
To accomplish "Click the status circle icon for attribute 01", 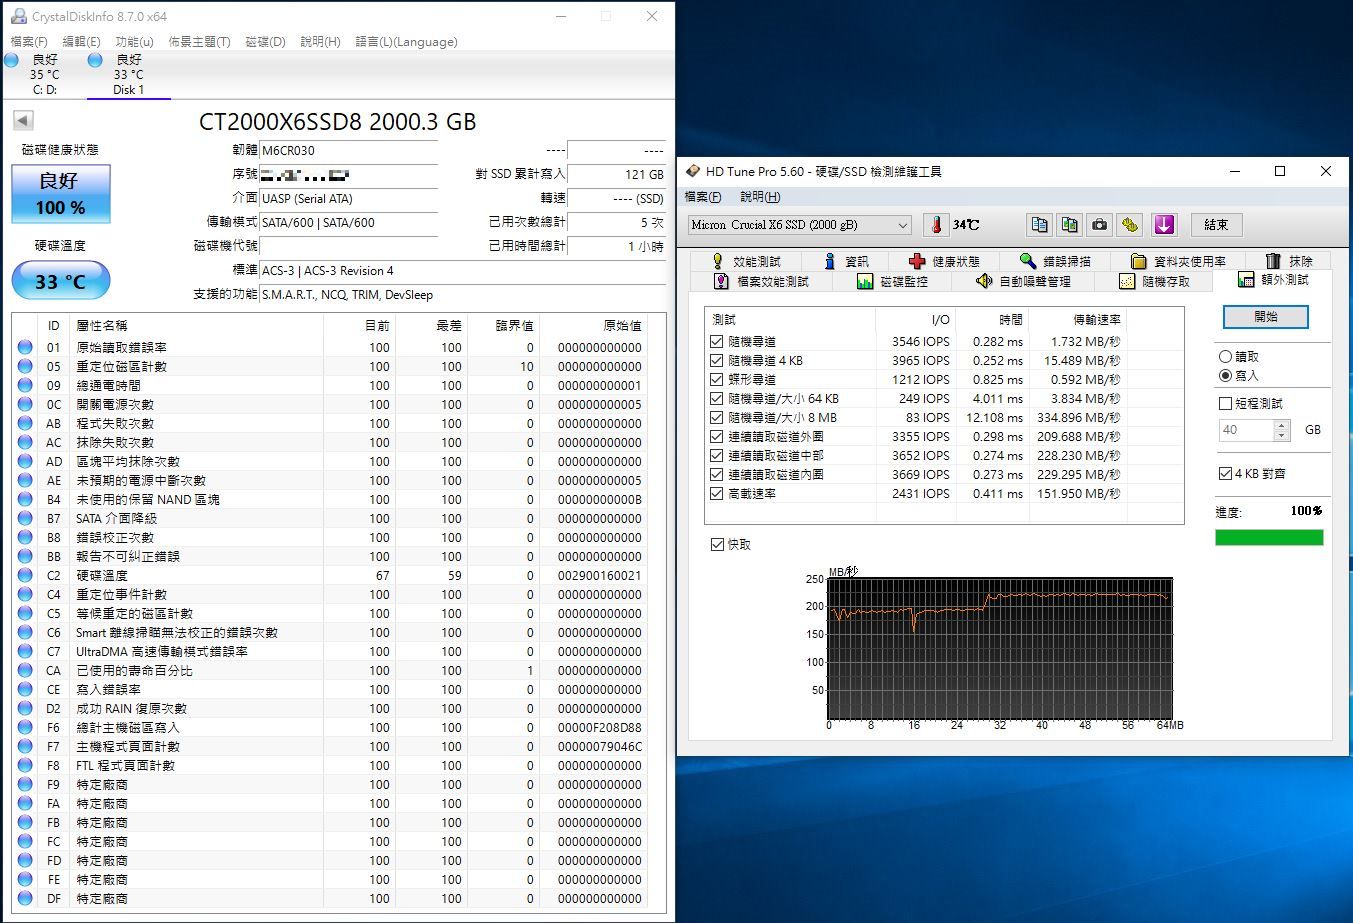I will pyautogui.click(x=25, y=348).
